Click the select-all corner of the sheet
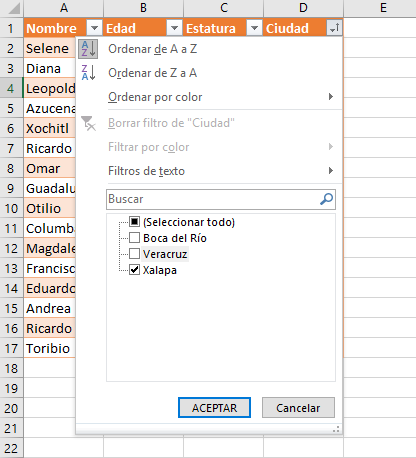This screenshot has width=416, height=458. point(12,8)
